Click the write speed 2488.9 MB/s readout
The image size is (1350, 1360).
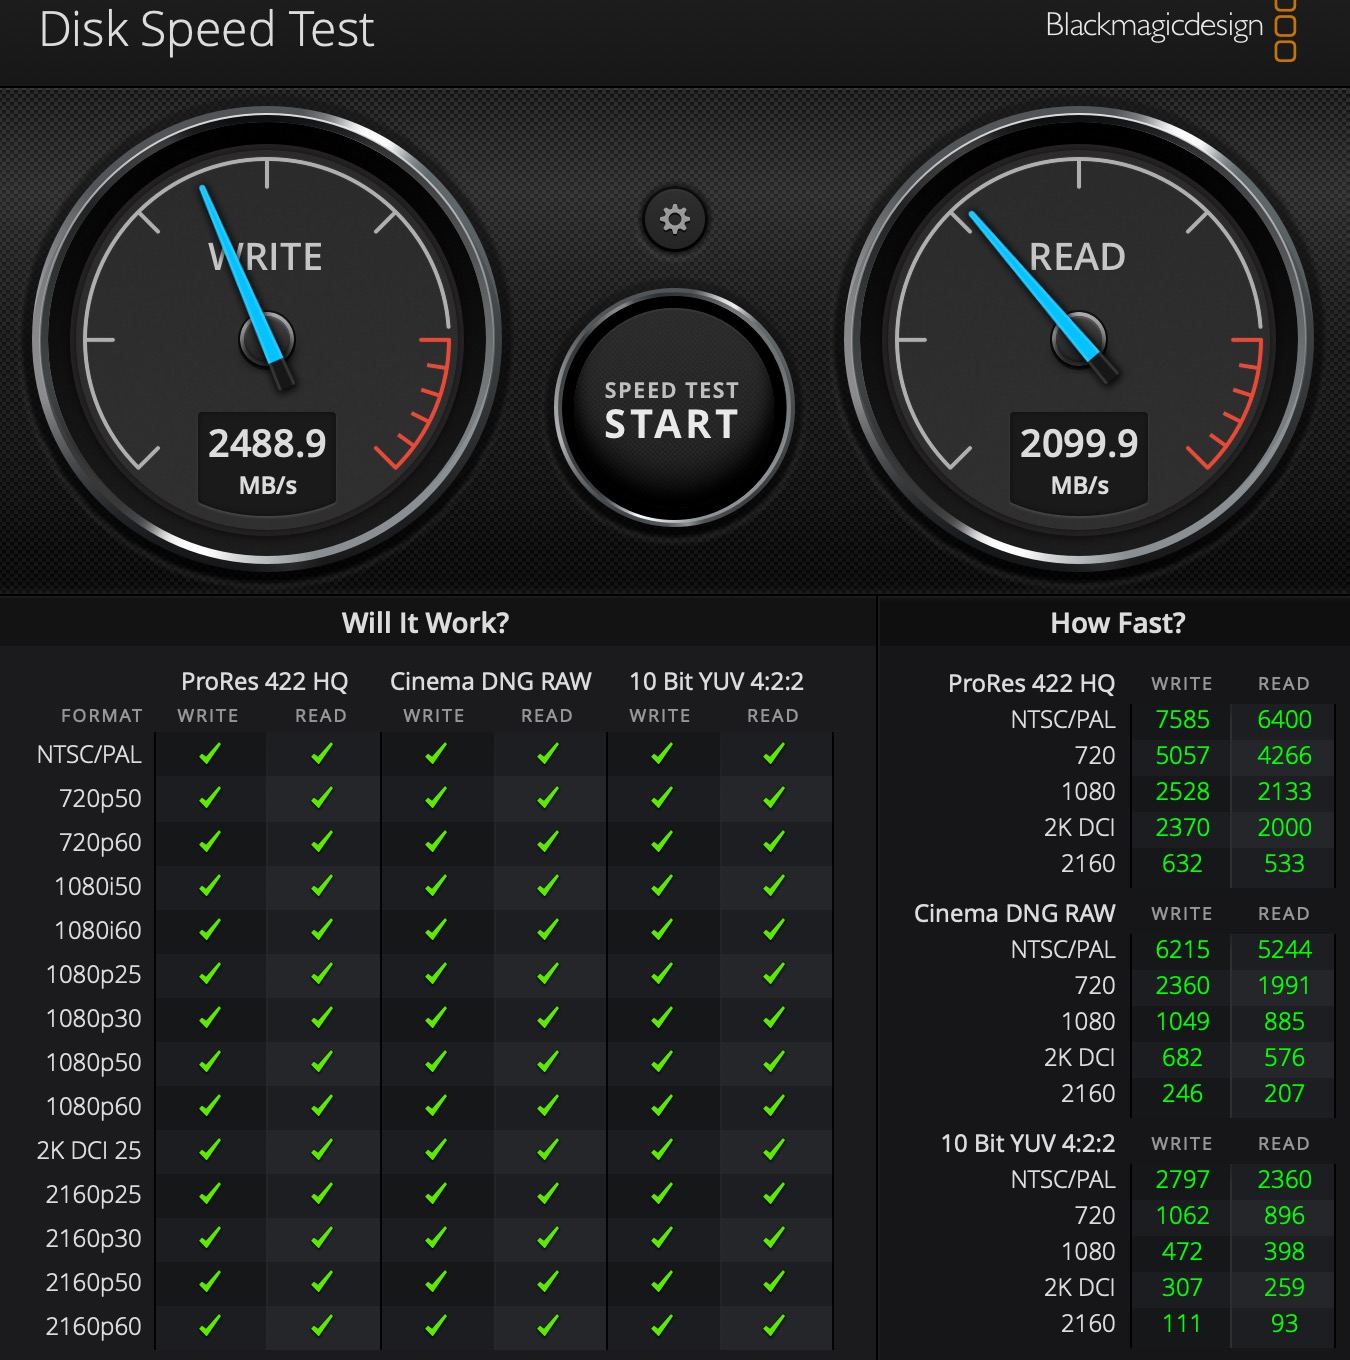click(267, 460)
